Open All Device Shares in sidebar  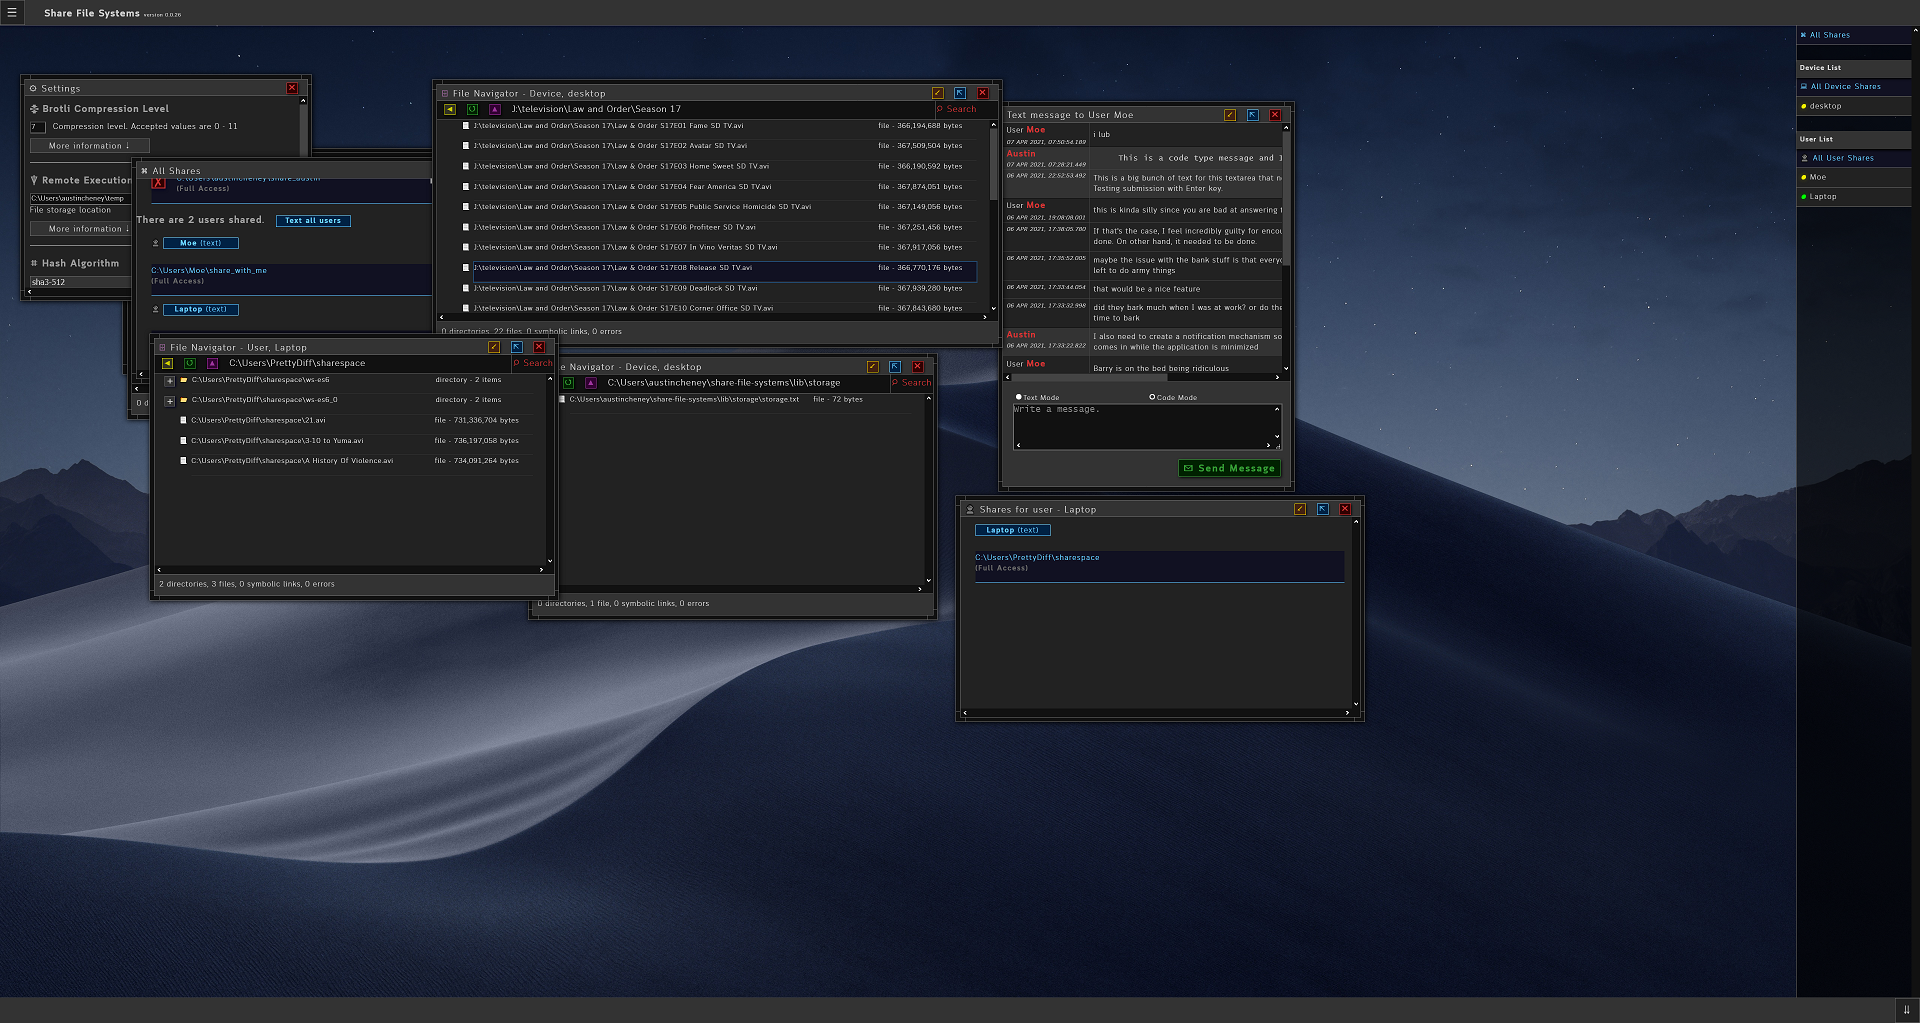(x=1845, y=87)
